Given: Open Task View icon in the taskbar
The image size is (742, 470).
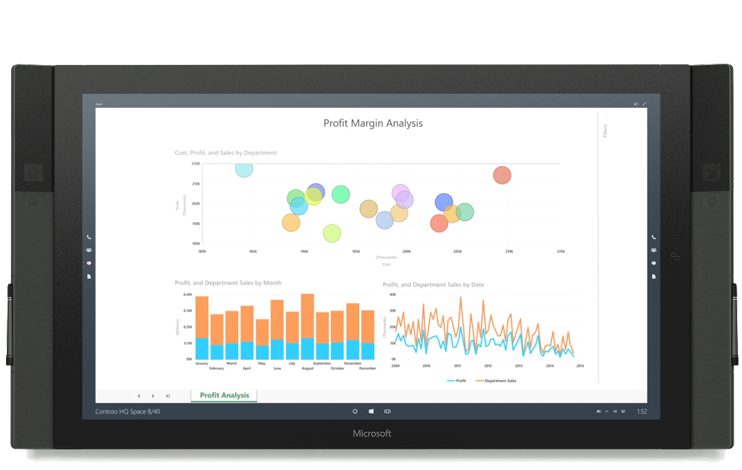Looking at the screenshot, I should click(387, 411).
